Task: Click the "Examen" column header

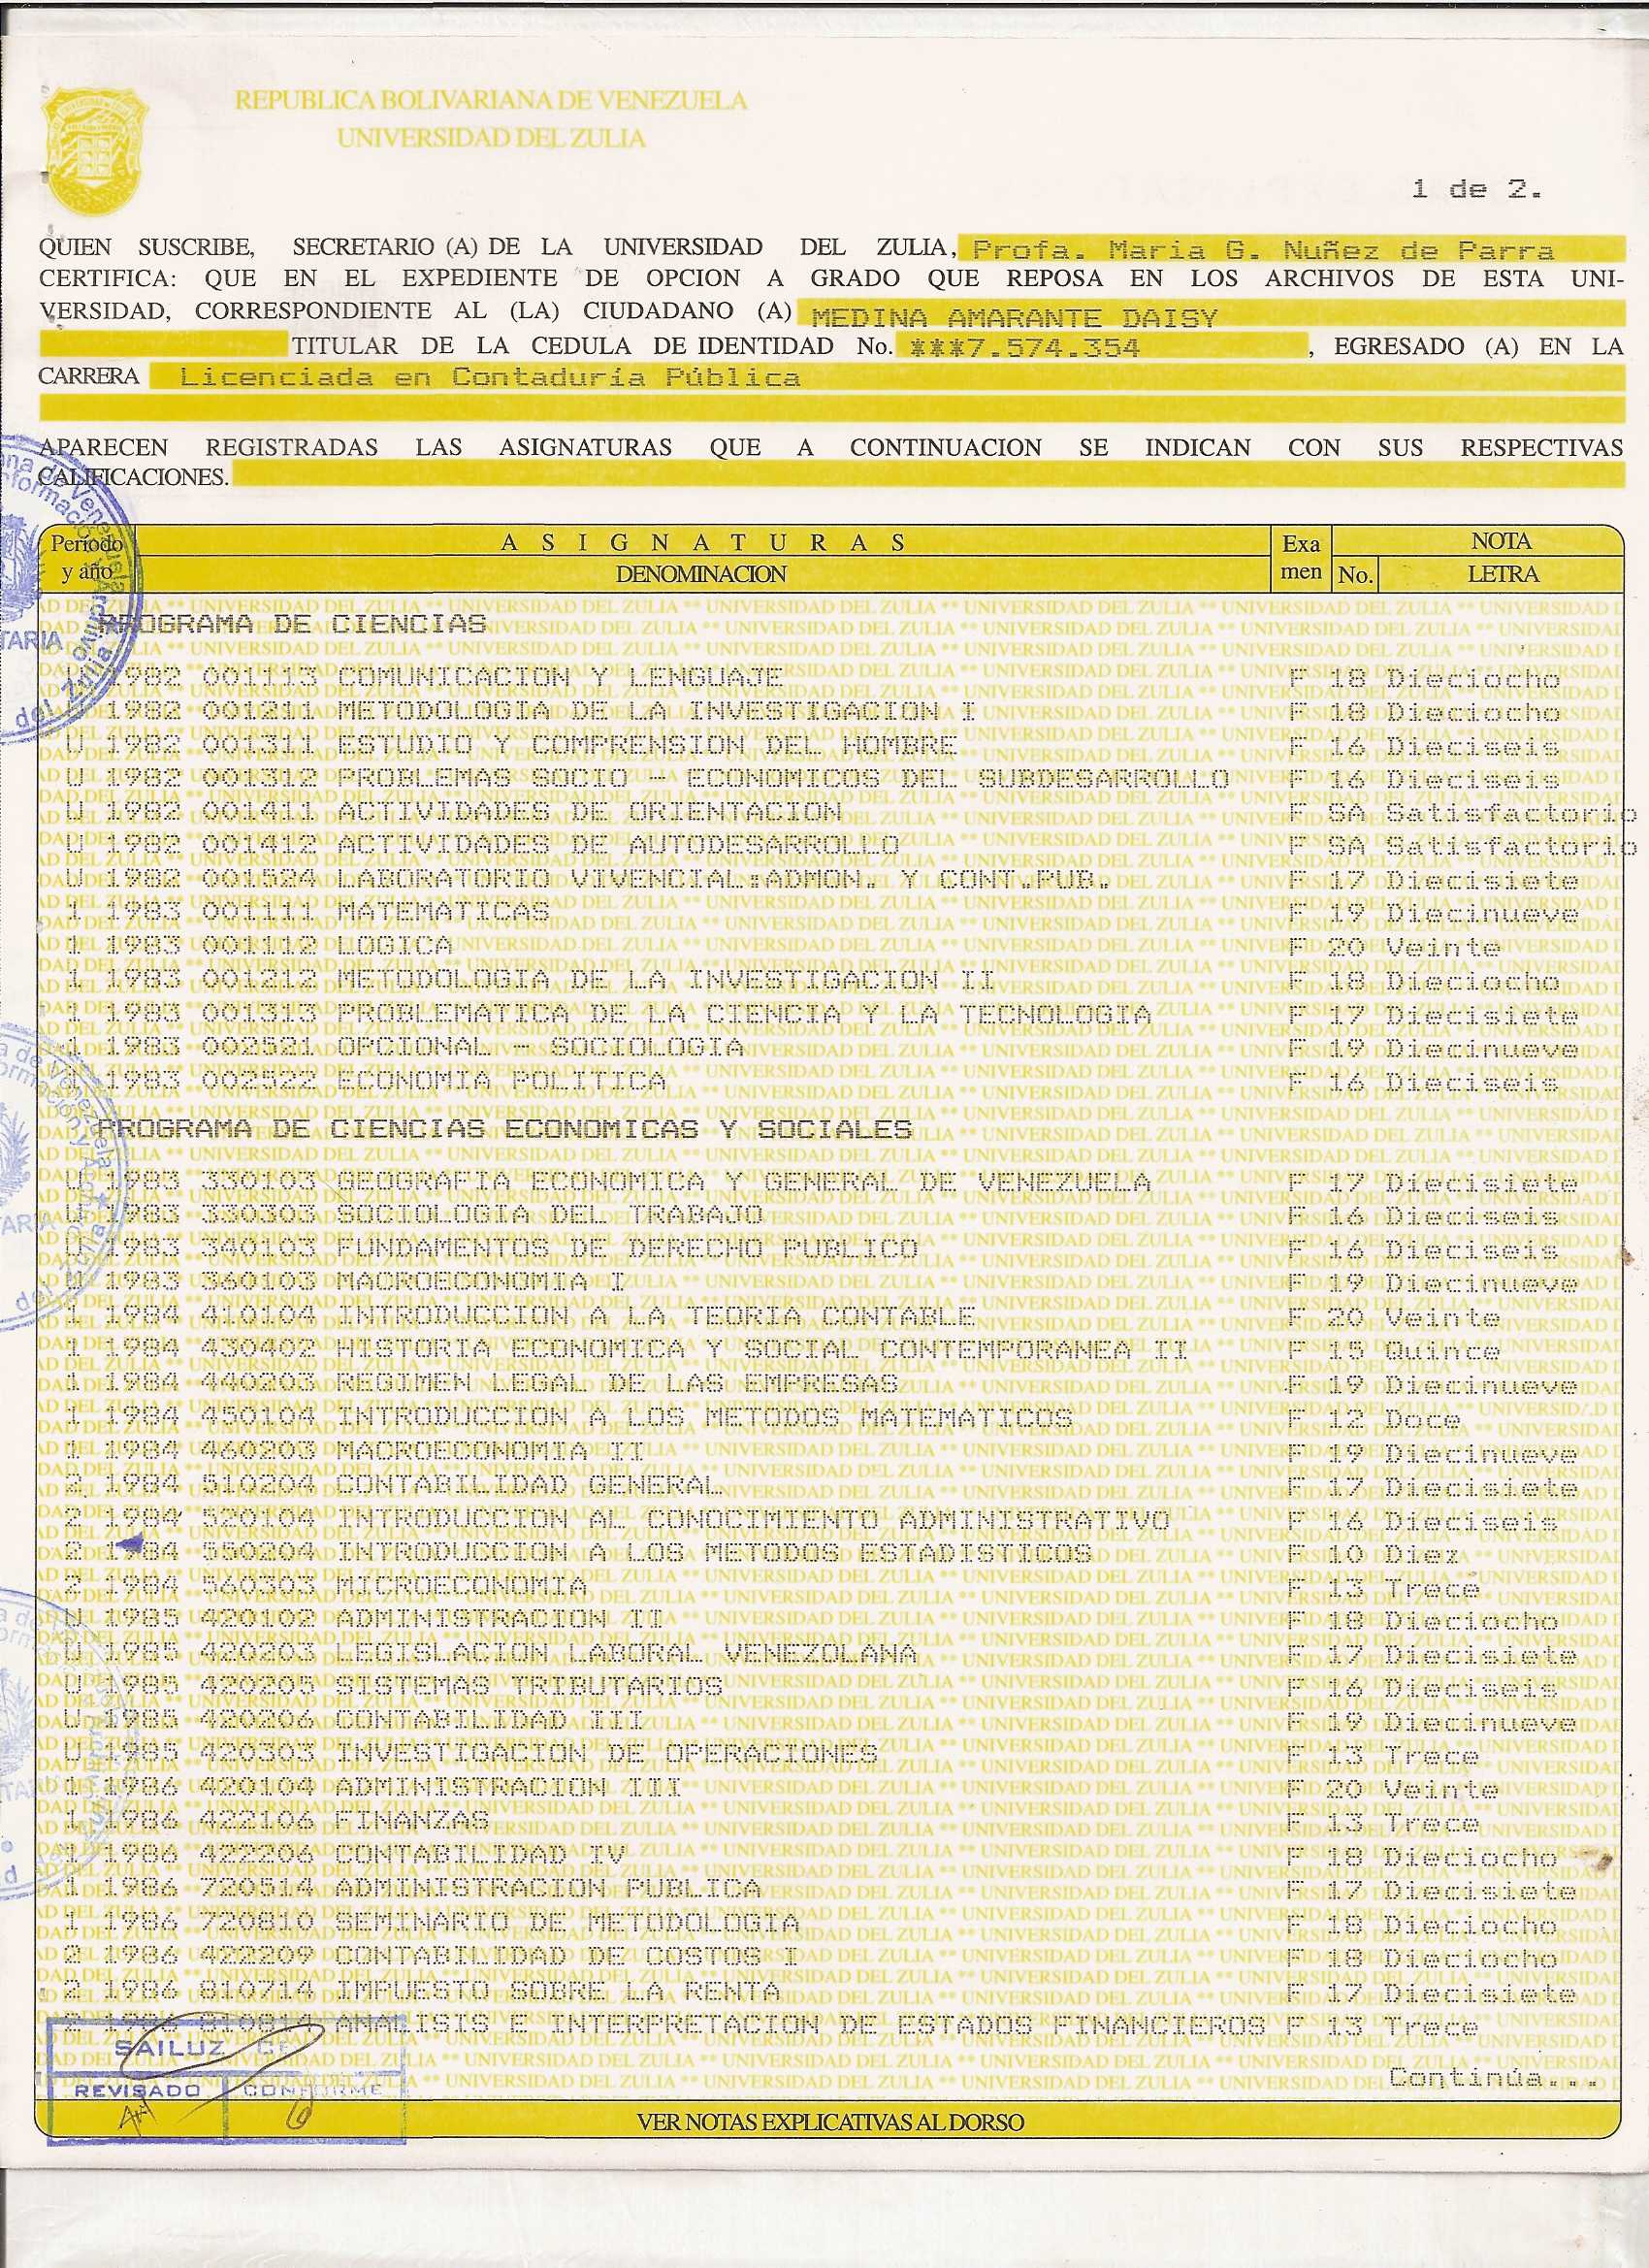Action: 1301,558
